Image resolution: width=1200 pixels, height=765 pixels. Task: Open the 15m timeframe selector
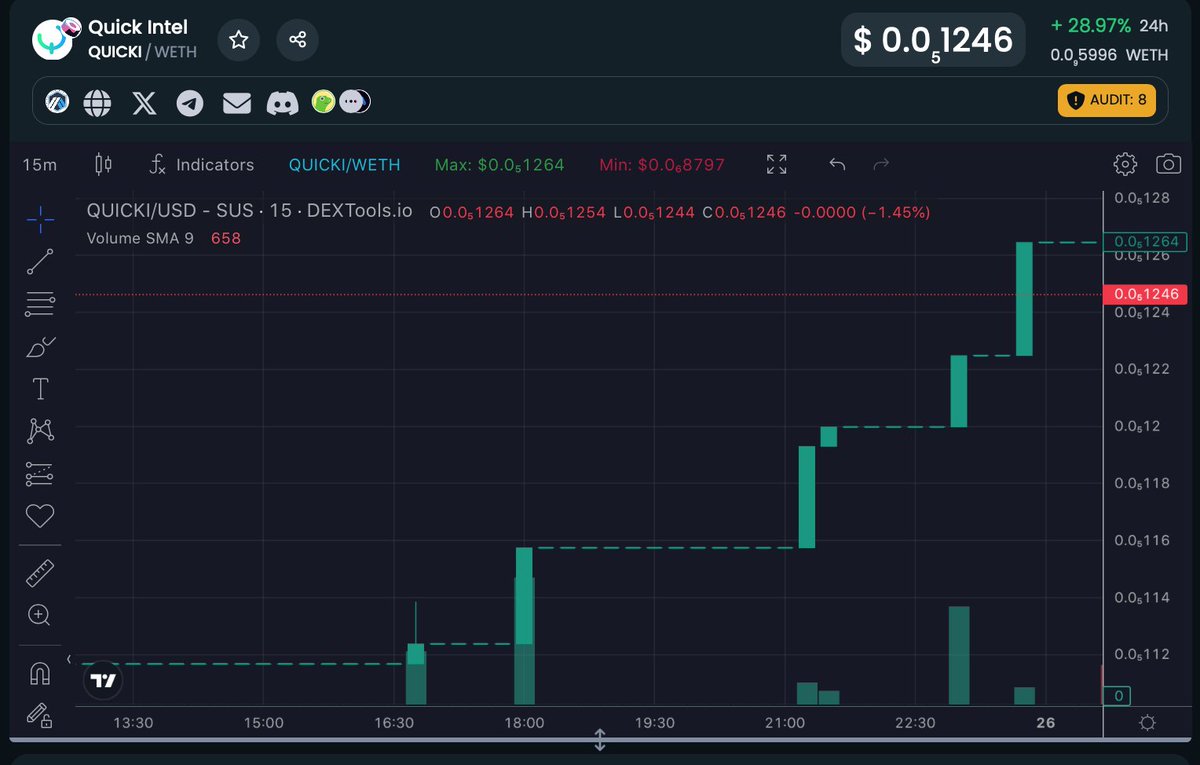coord(40,165)
